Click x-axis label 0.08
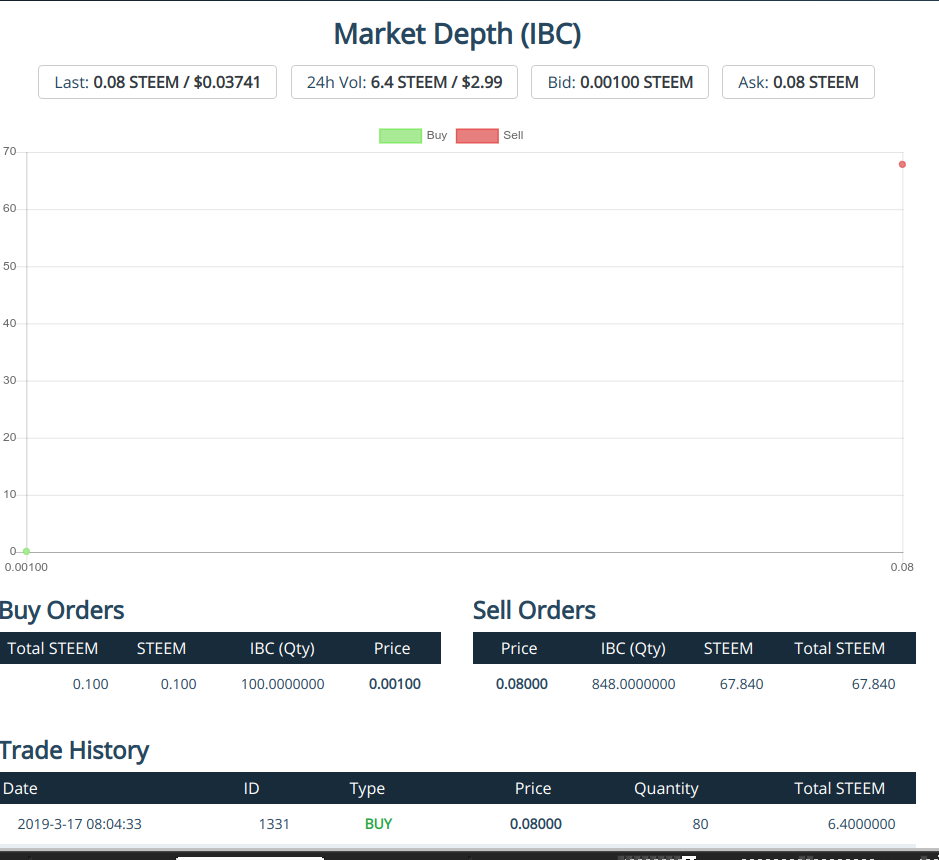The height and width of the screenshot is (860, 939). tap(902, 567)
